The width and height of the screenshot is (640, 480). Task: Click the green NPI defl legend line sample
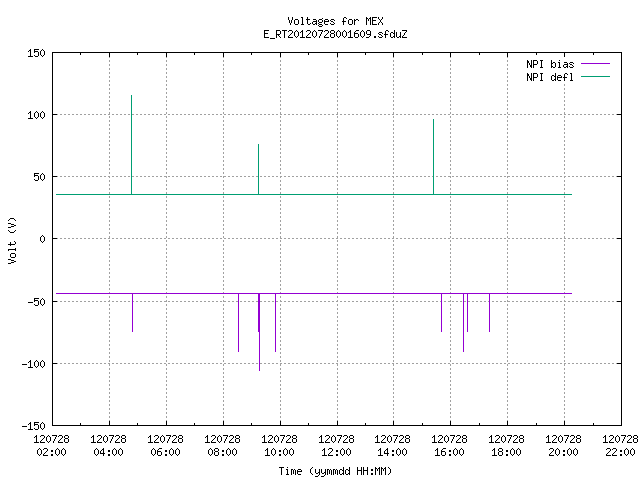click(596, 76)
